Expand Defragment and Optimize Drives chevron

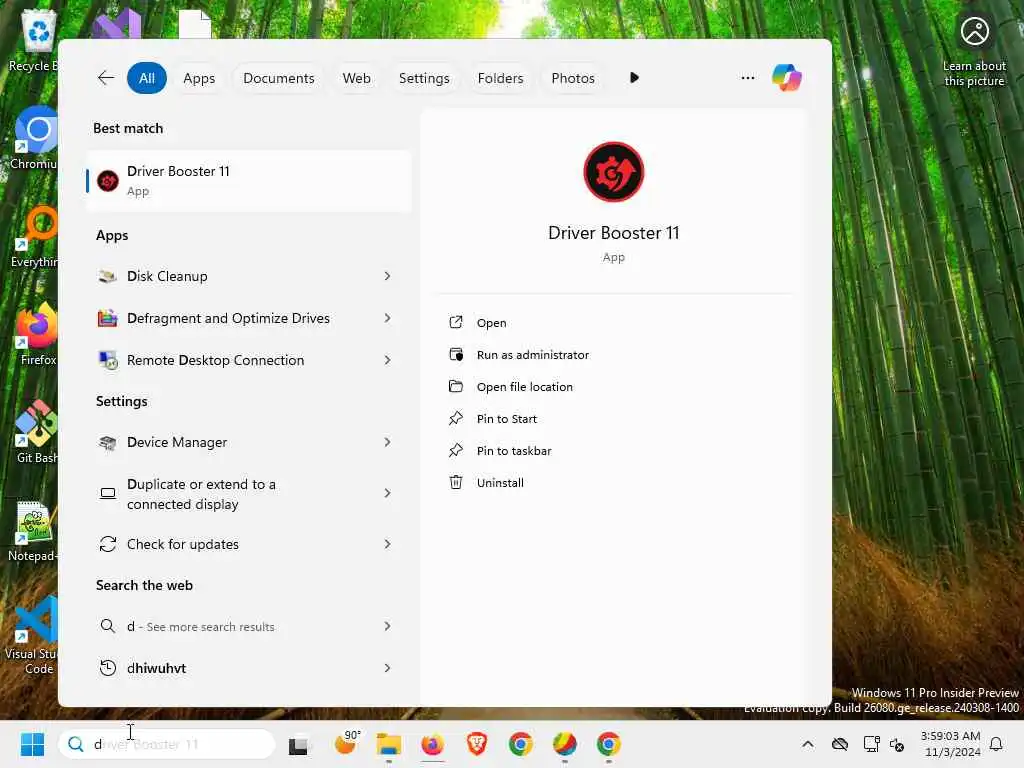point(387,318)
